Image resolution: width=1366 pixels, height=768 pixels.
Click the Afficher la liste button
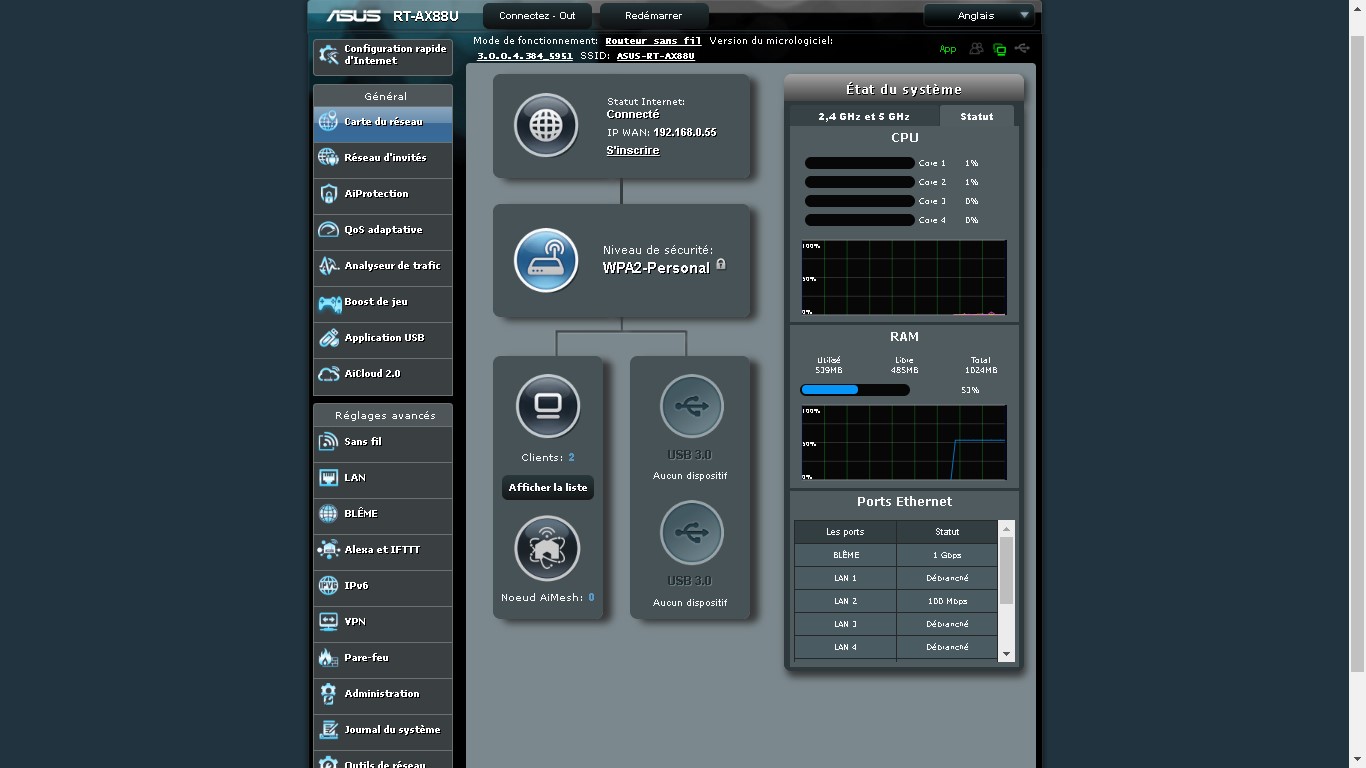[548, 488]
